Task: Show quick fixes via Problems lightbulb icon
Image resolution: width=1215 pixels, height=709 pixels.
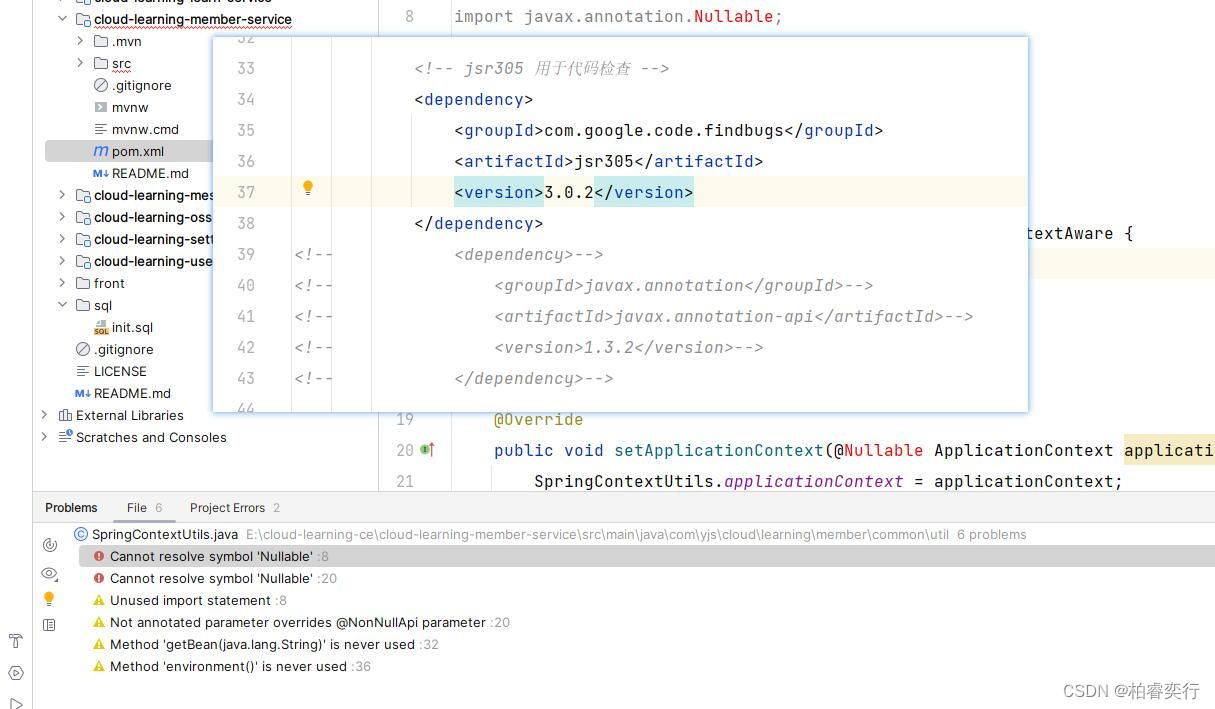Action: [x=49, y=599]
